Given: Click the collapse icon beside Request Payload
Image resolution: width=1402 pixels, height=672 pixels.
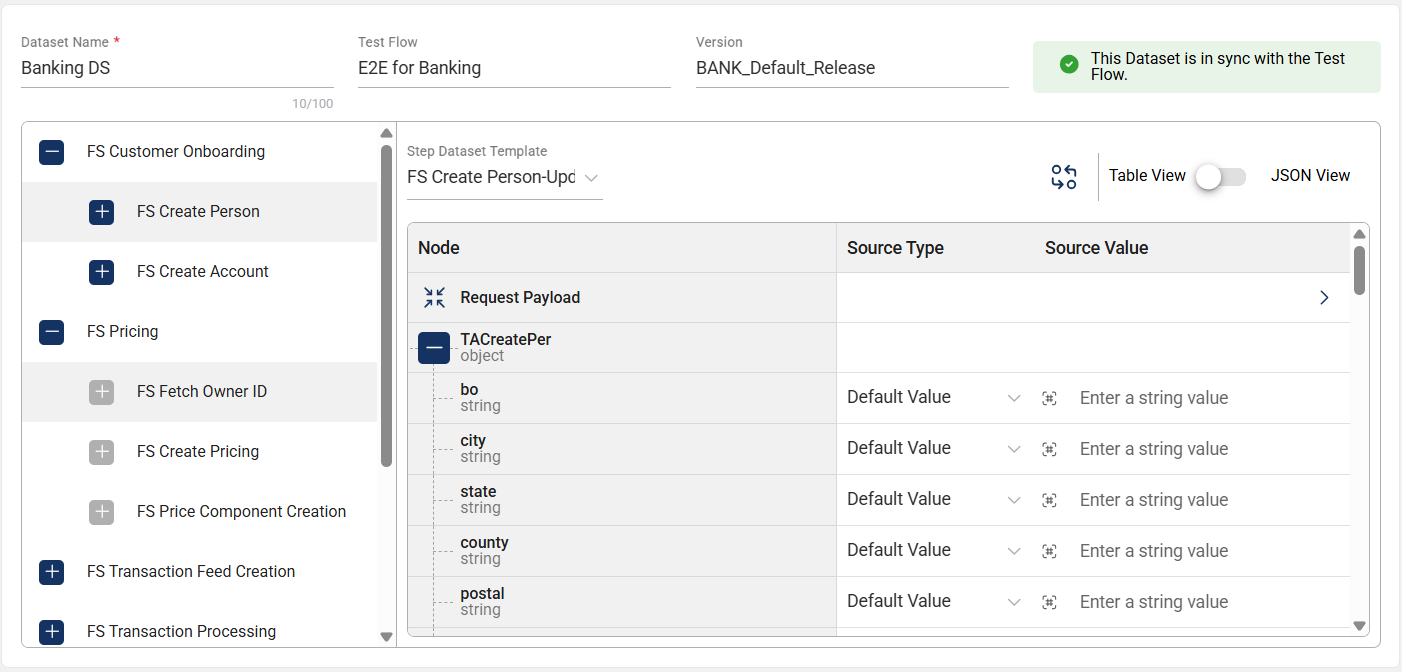Looking at the screenshot, I should 434,297.
